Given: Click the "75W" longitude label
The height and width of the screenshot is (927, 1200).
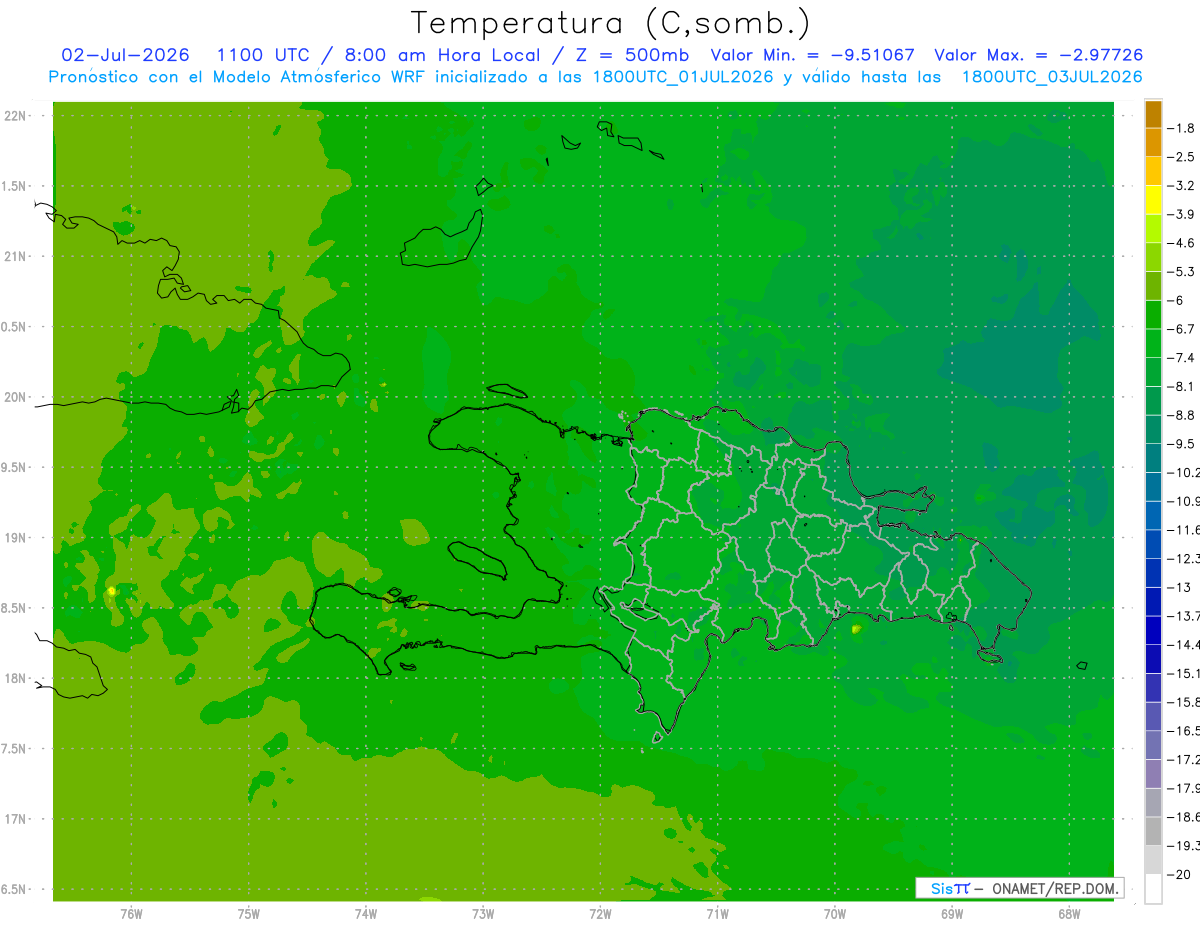Looking at the screenshot, I should tap(249, 914).
